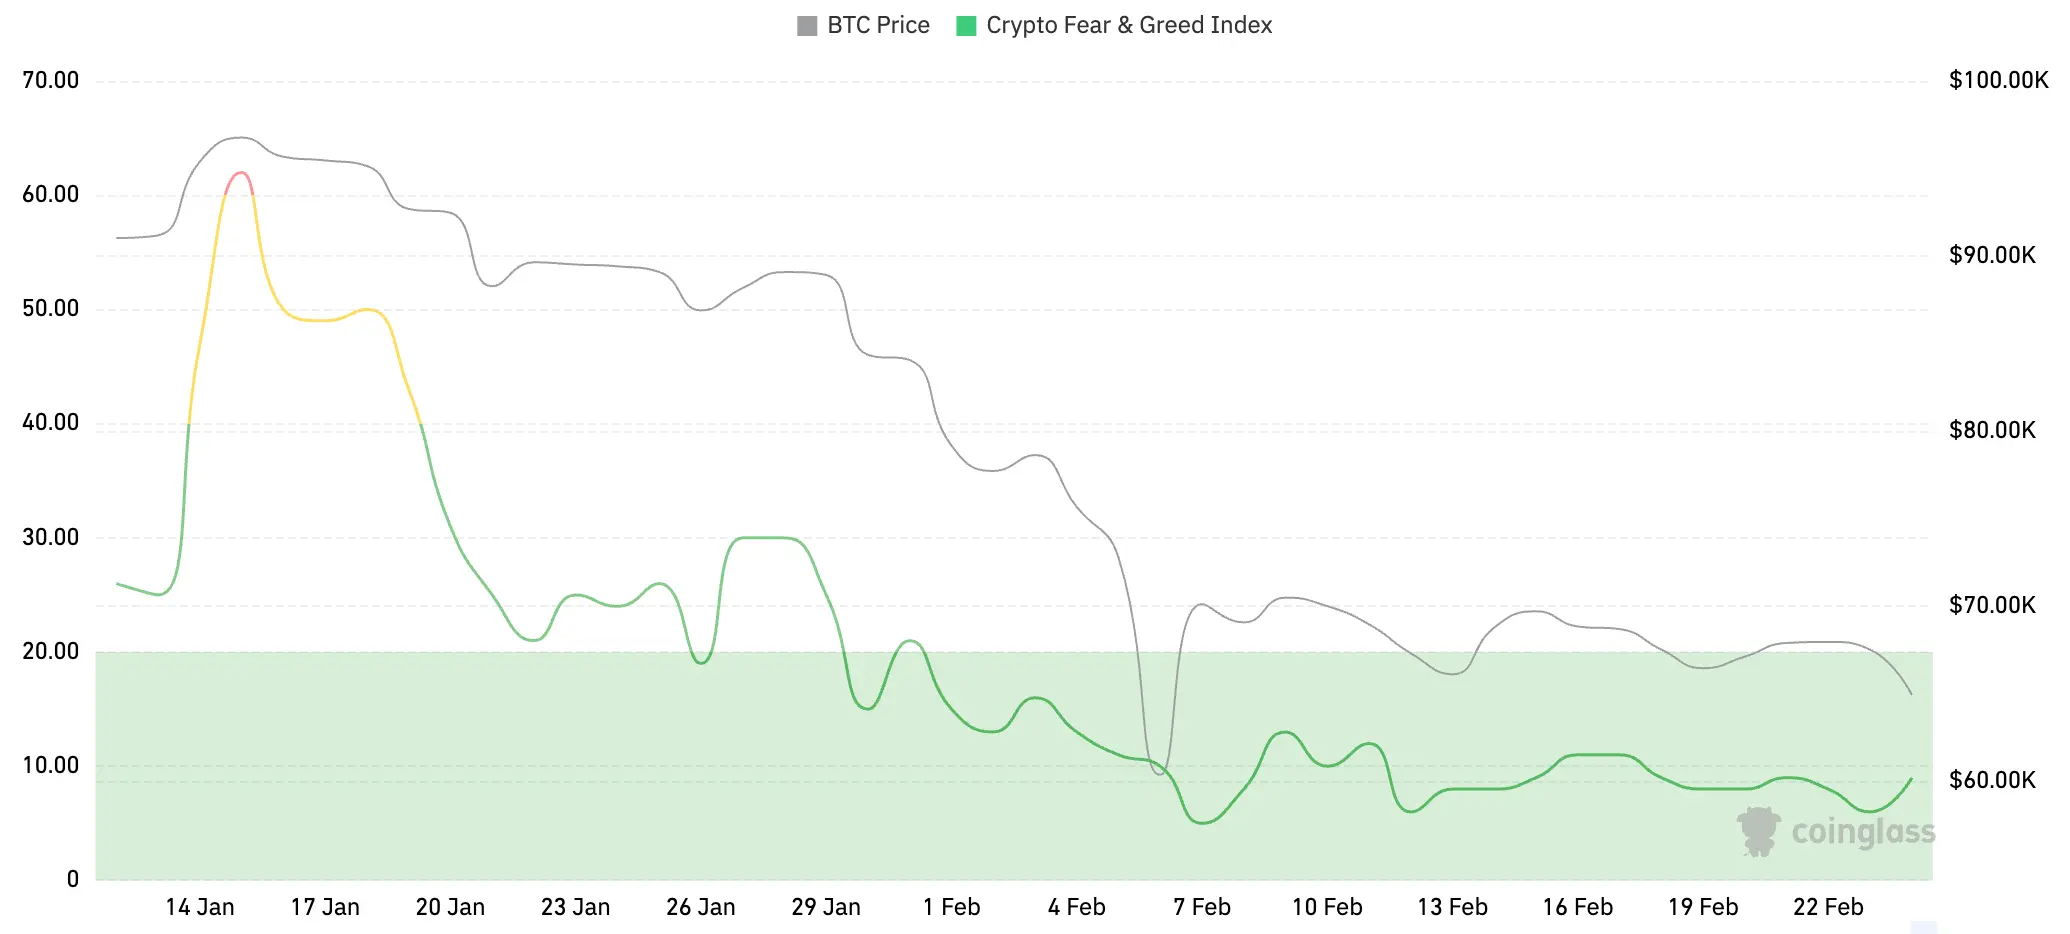Click the gray BTC Price legend swatch
The height and width of the screenshot is (934, 2070).
coord(807,26)
